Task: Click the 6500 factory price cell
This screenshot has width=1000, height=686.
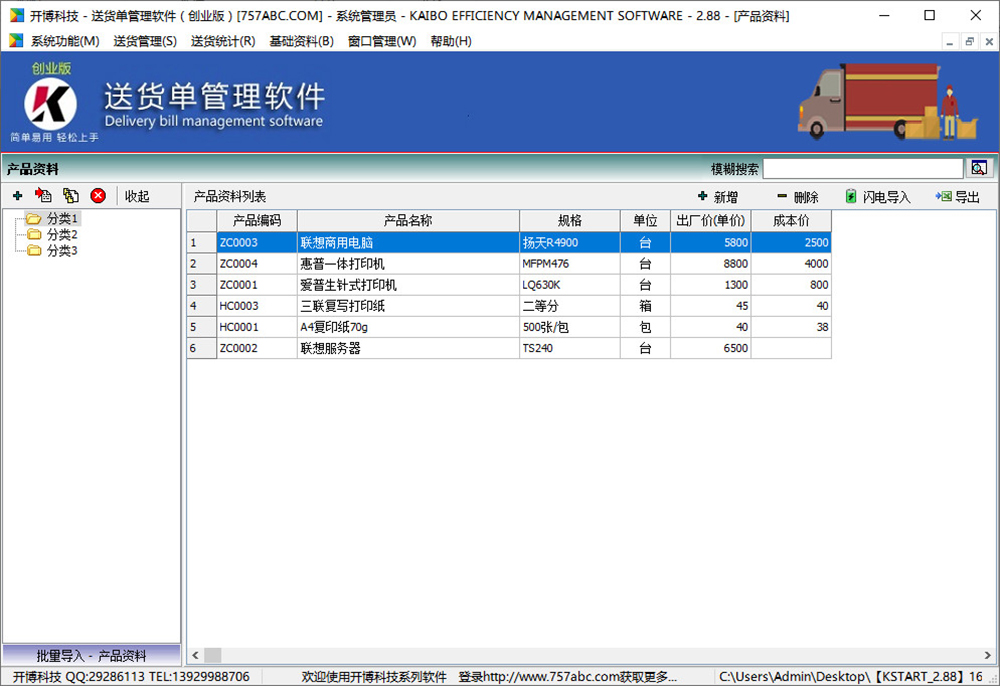Action: pos(710,347)
